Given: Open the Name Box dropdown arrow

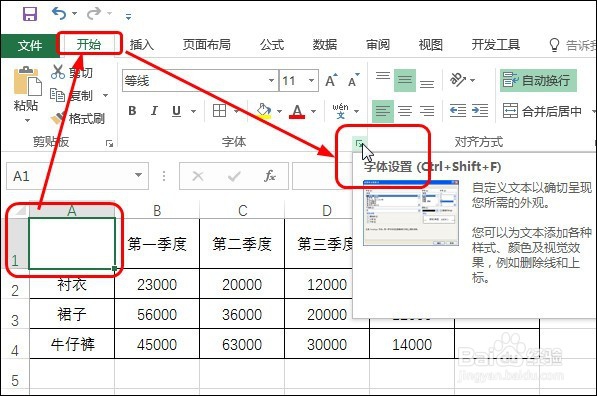Looking at the screenshot, I should [x=138, y=175].
